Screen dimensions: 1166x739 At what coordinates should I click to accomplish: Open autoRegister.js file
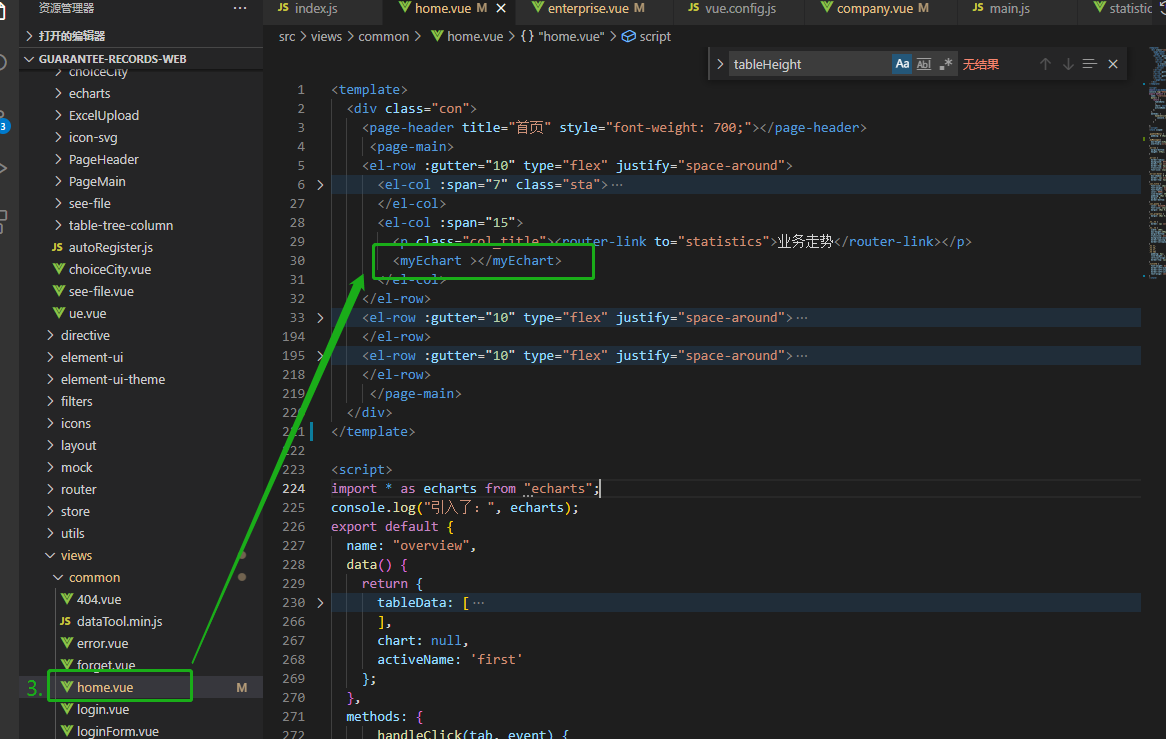(x=110, y=248)
